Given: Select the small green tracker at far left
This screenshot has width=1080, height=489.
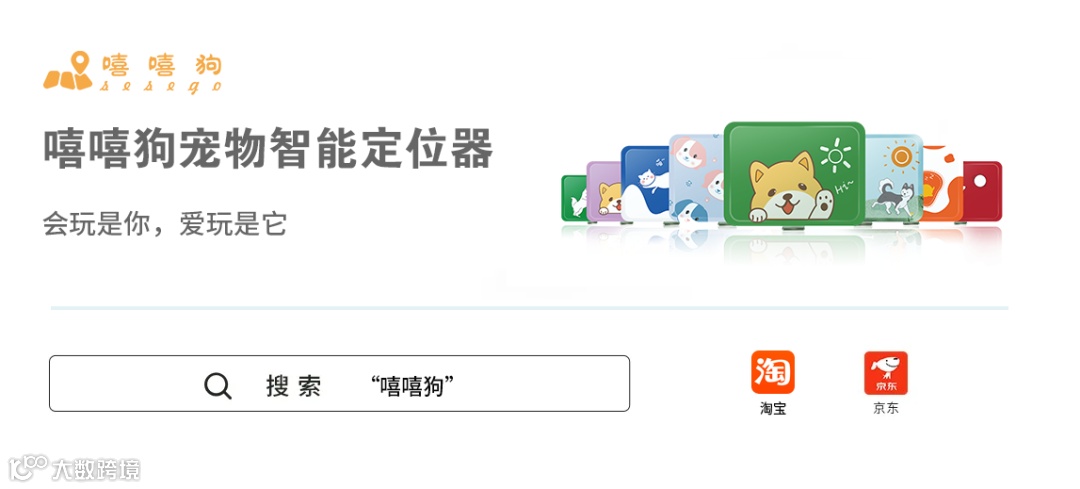Looking at the screenshot, I should pos(574,198).
